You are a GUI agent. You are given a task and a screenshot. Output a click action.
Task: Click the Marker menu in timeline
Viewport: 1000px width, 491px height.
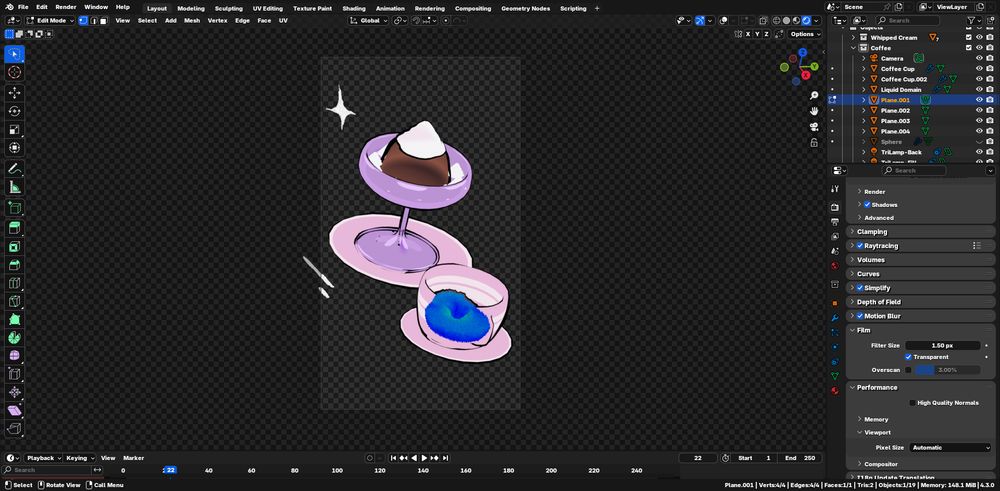(133, 458)
